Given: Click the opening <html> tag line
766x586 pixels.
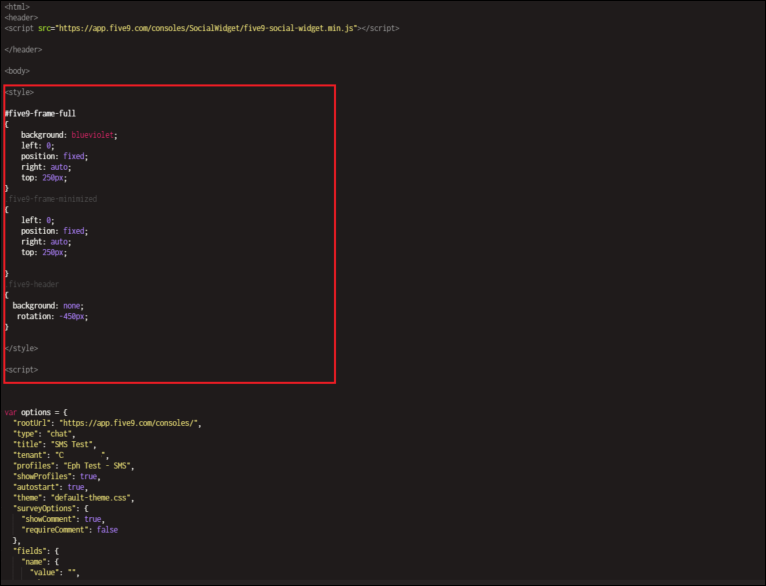Looking at the screenshot, I should 17,7.
